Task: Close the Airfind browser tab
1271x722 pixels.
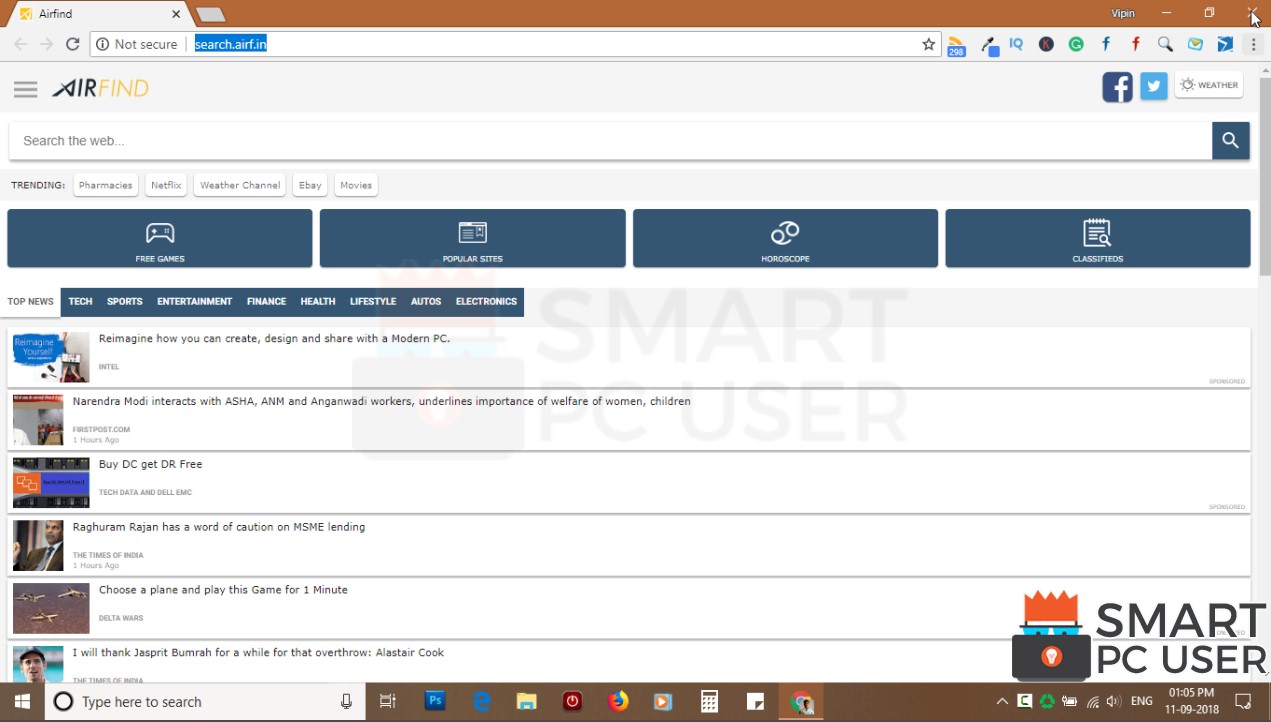Action: coord(177,14)
